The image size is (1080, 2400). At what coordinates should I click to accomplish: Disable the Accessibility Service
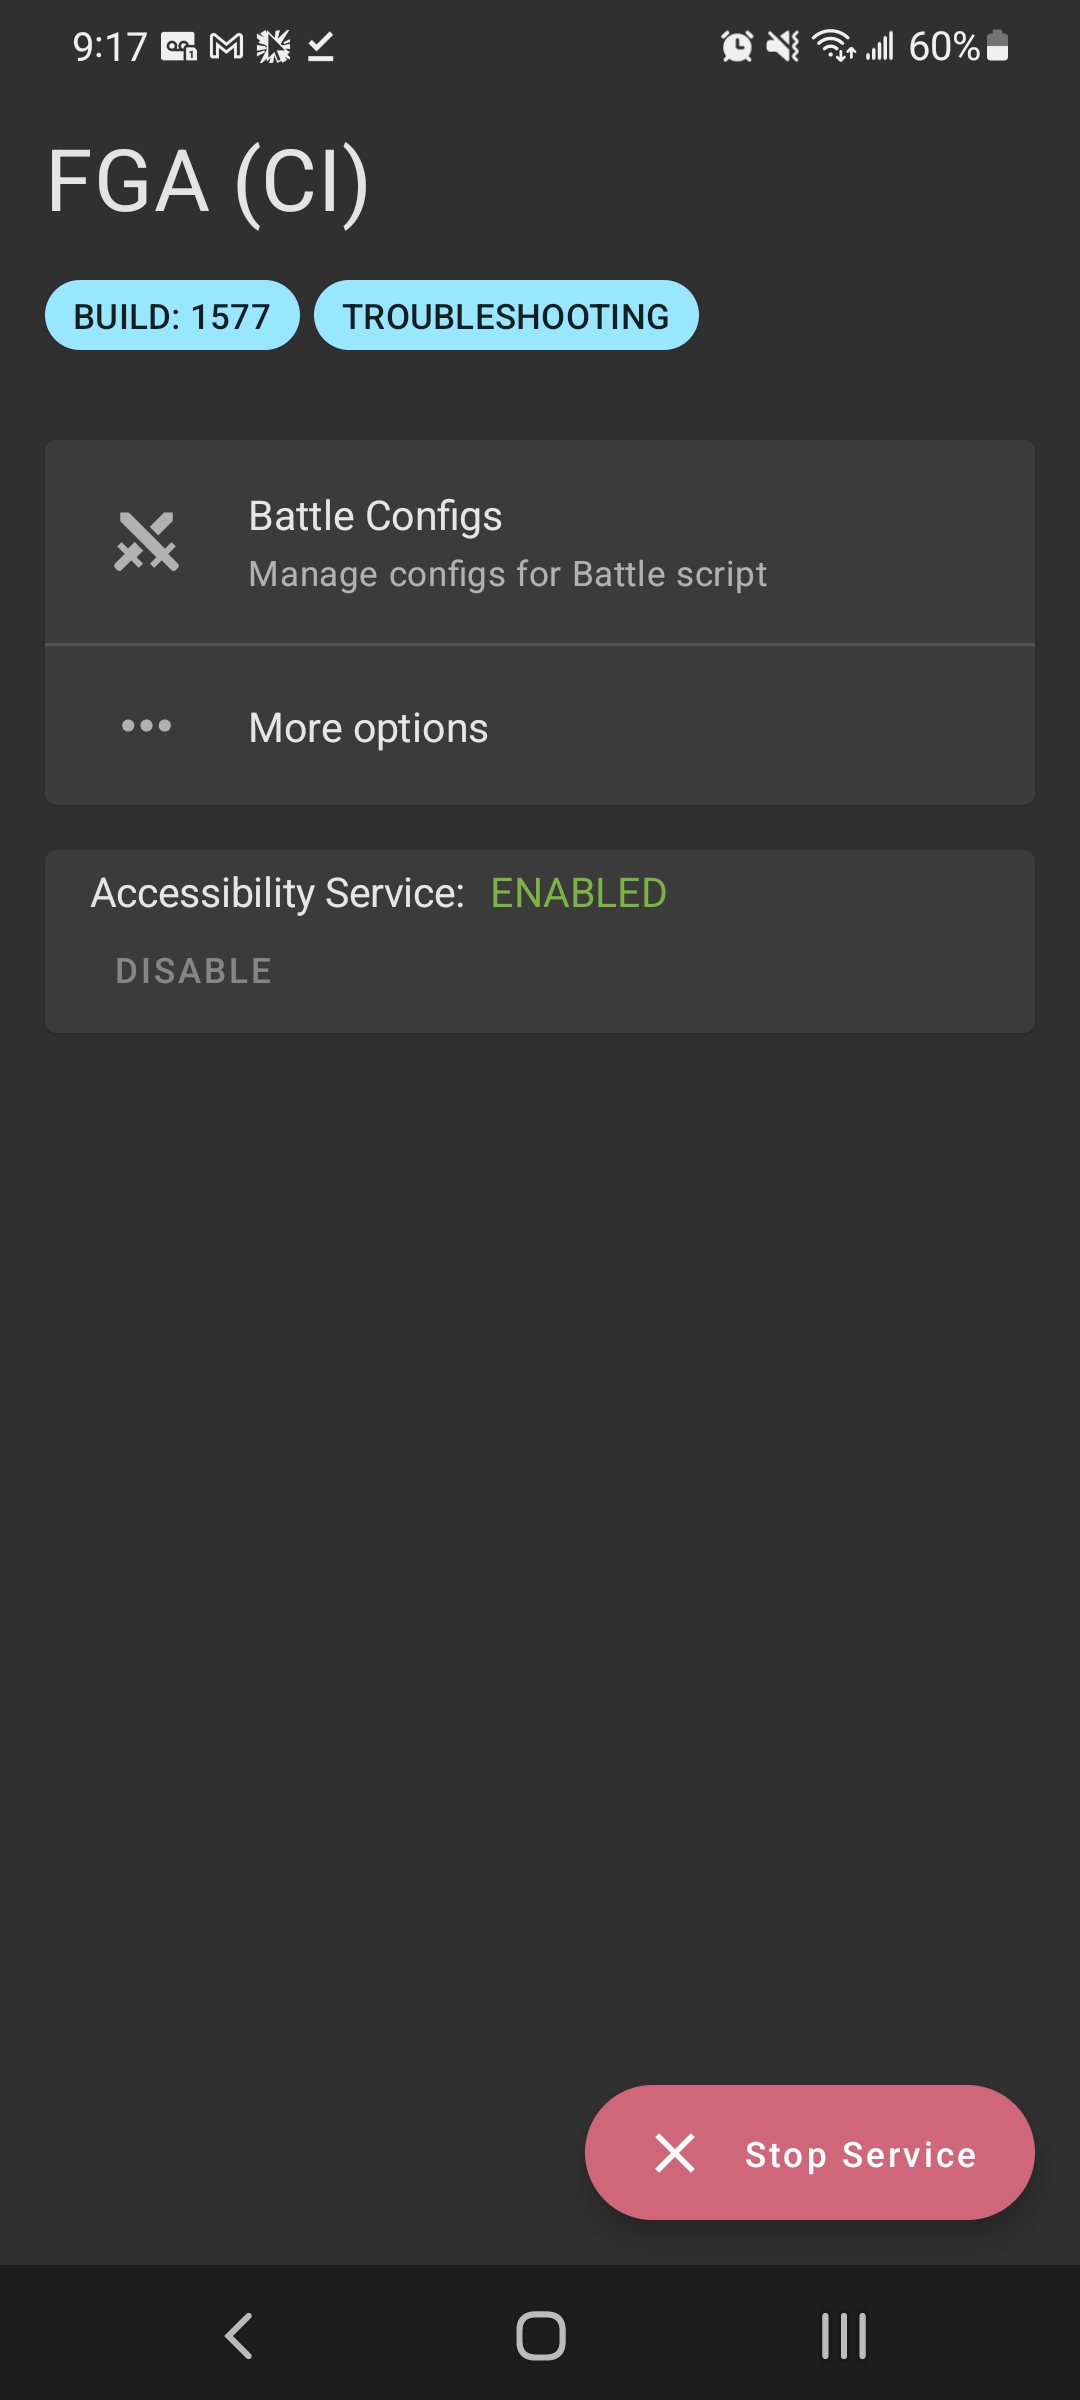[x=193, y=968]
